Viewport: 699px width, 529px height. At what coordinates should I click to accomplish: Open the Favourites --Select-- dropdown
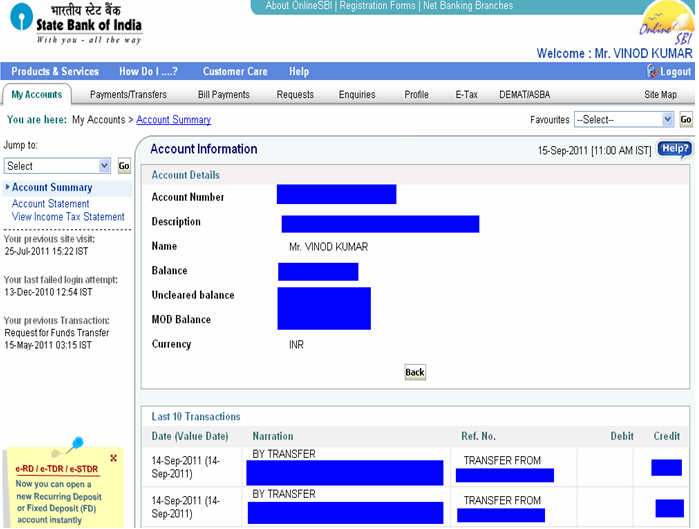click(623, 119)
